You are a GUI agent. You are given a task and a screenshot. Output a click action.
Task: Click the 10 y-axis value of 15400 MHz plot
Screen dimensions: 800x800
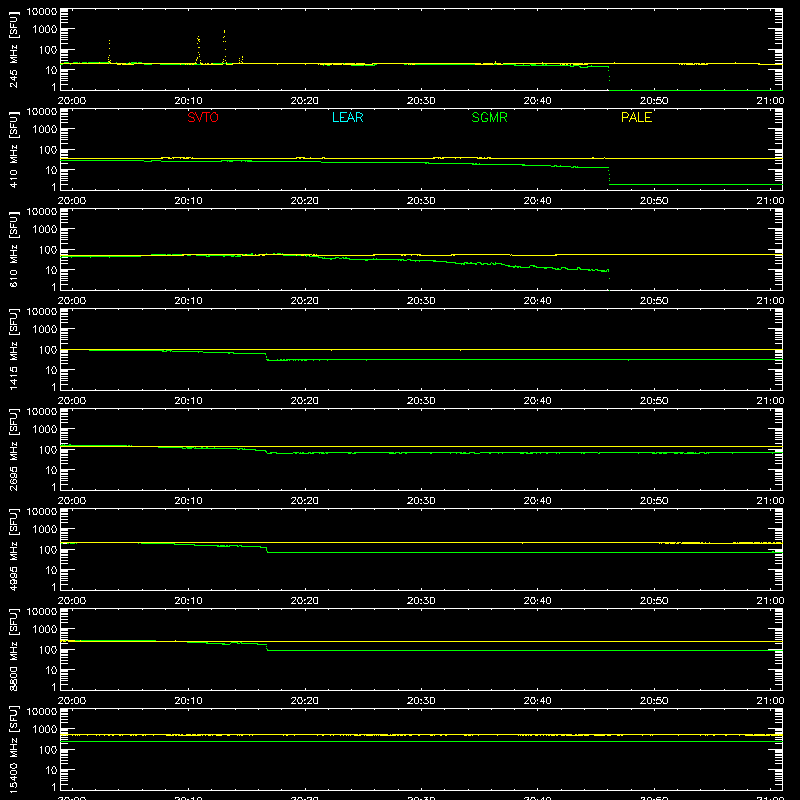pyautogui.click(x=51, y=770)
